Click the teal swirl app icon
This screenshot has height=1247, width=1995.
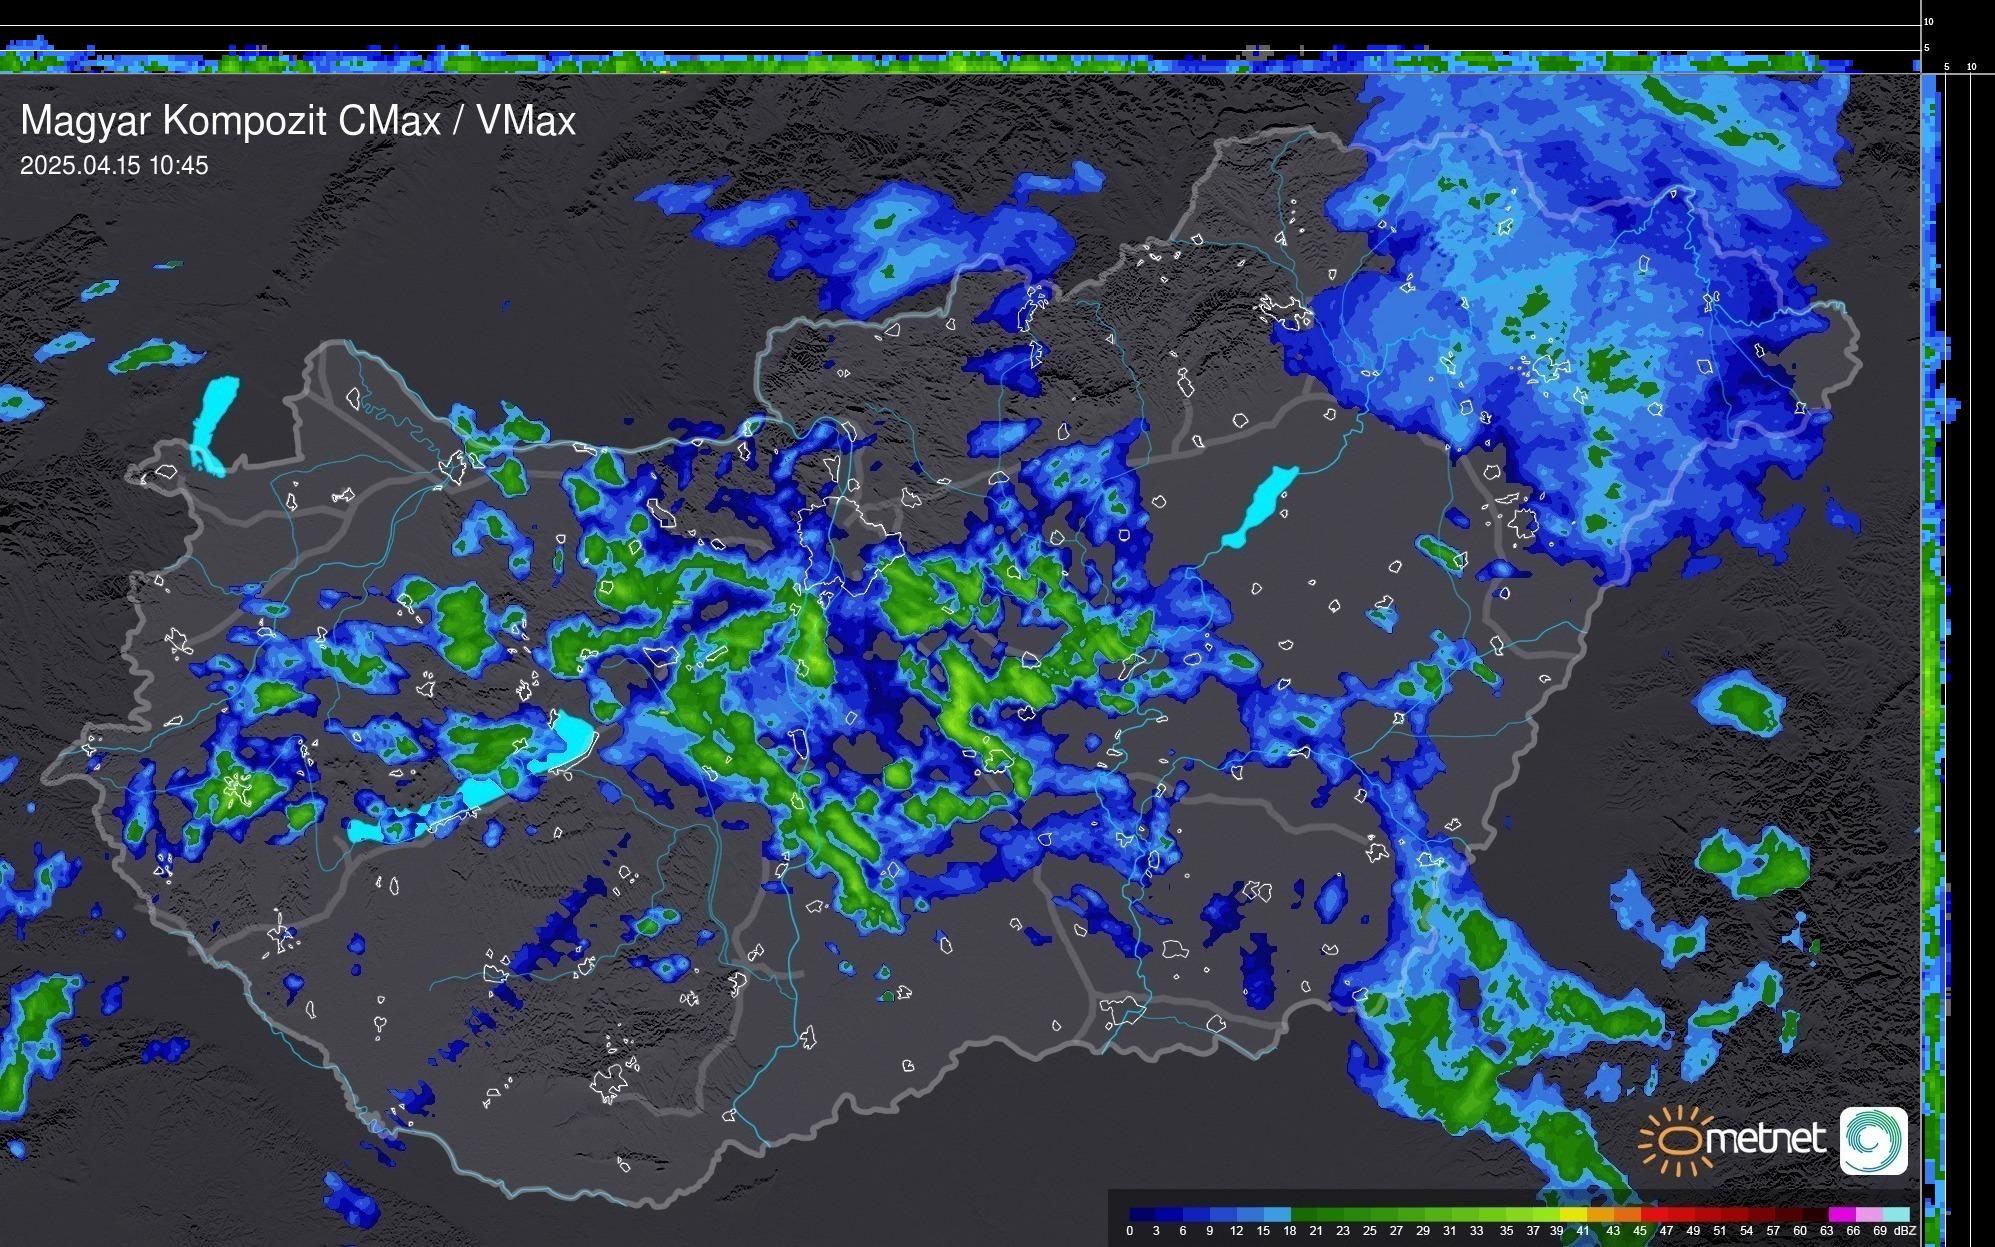[1873, 1140]
